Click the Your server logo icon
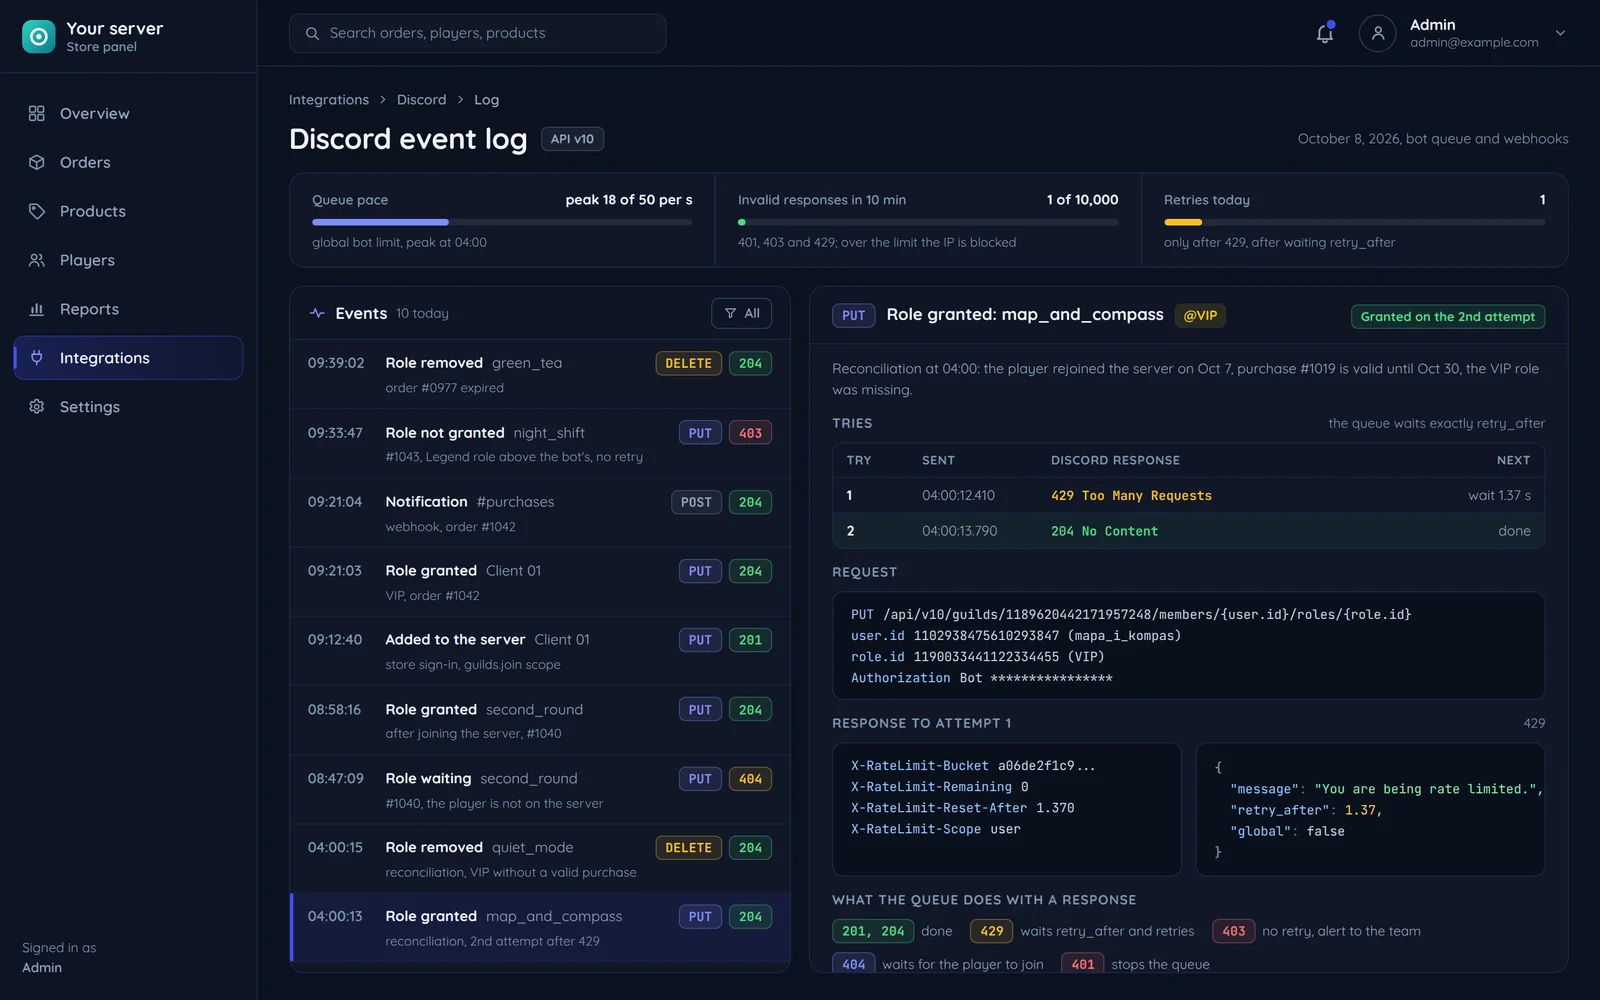The image size is (1600, 1000). (38, 37)
